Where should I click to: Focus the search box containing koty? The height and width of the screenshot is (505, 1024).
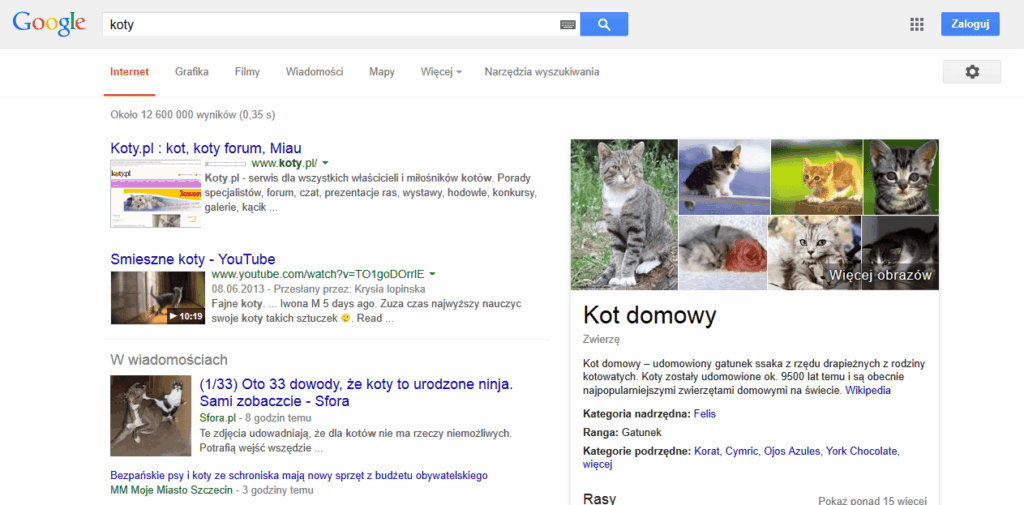[341, 25]
